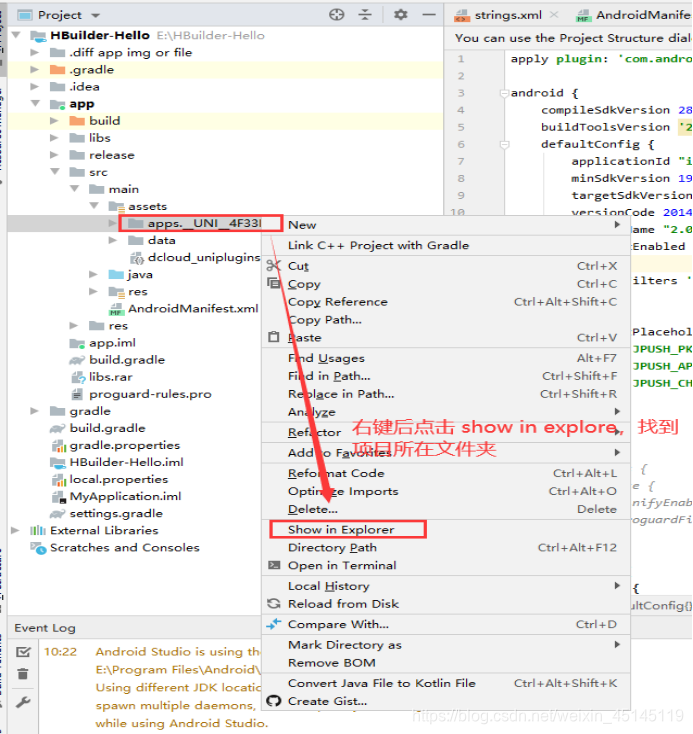
Task: Expand the data folder
Action: click(112, 240)
